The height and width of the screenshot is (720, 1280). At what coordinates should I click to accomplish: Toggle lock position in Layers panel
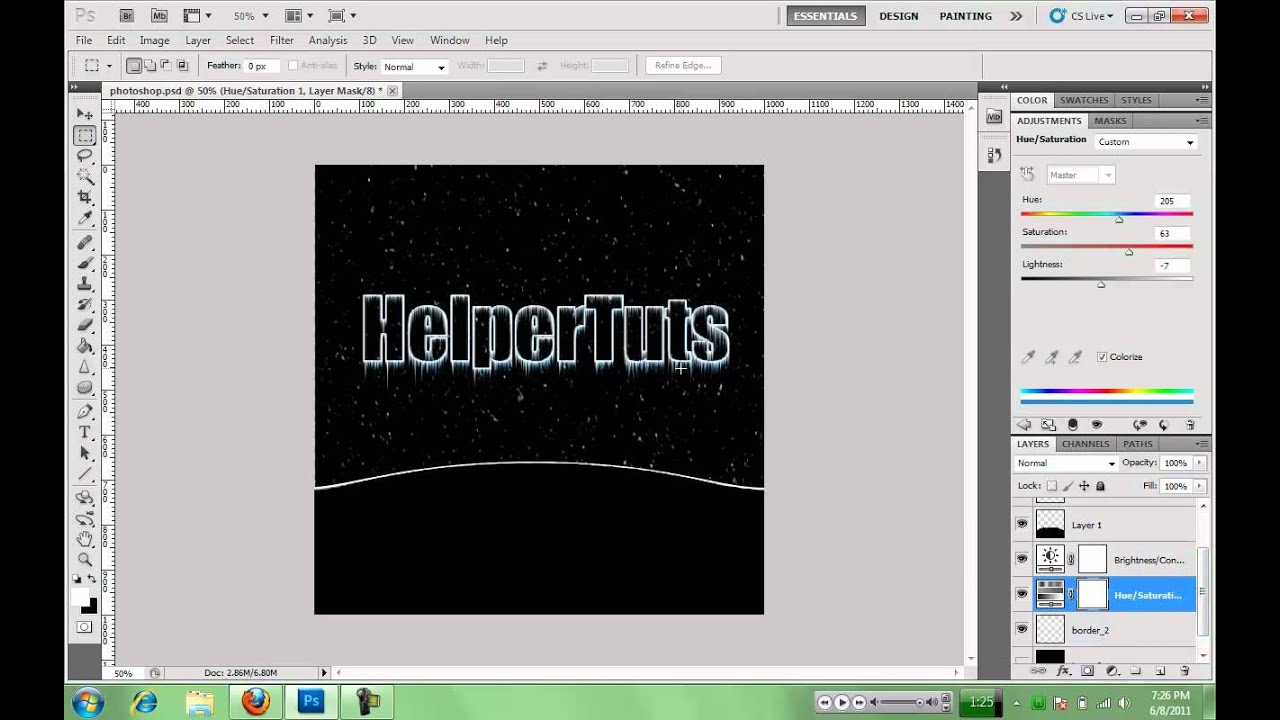pyautogui.click(x=1084, y=486)
